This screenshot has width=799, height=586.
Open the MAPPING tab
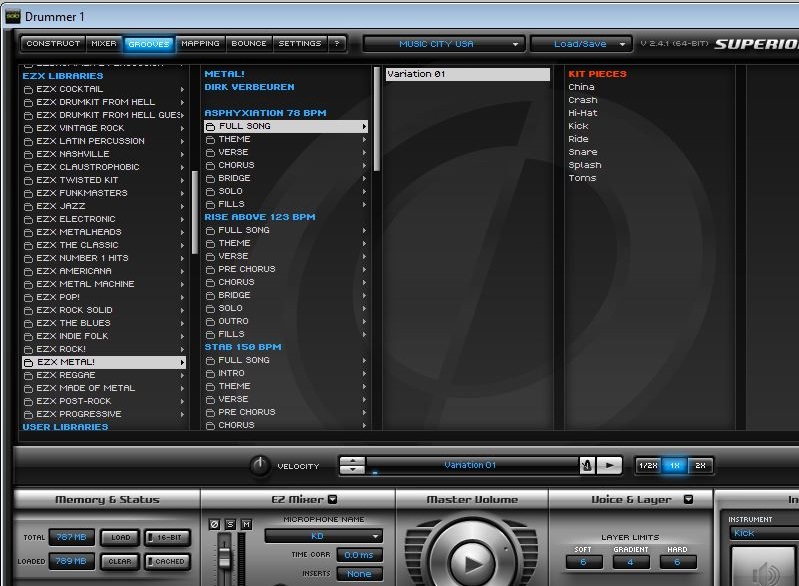pos(200,44)
